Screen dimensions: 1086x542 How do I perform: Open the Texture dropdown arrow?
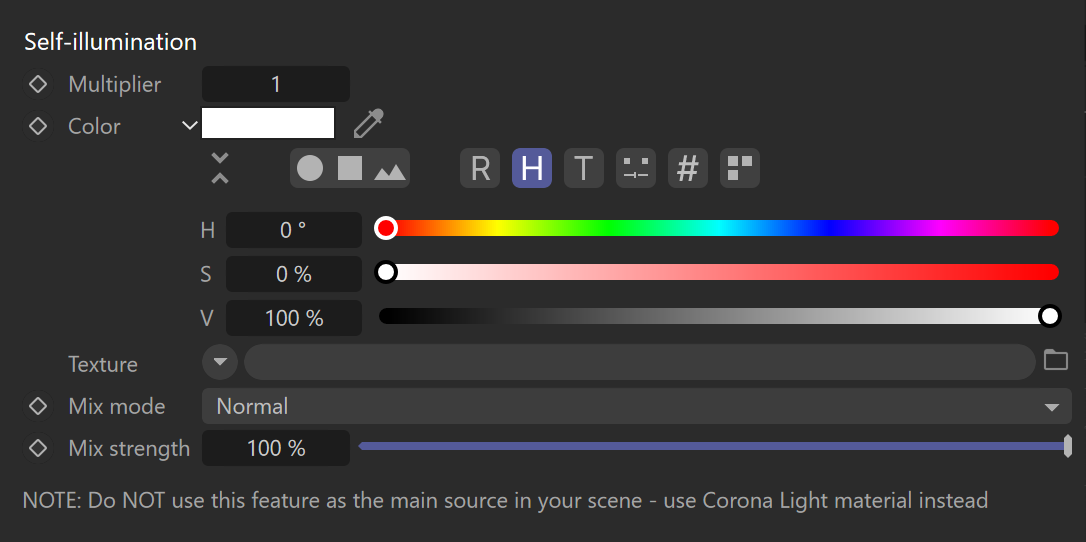(220, 362)
